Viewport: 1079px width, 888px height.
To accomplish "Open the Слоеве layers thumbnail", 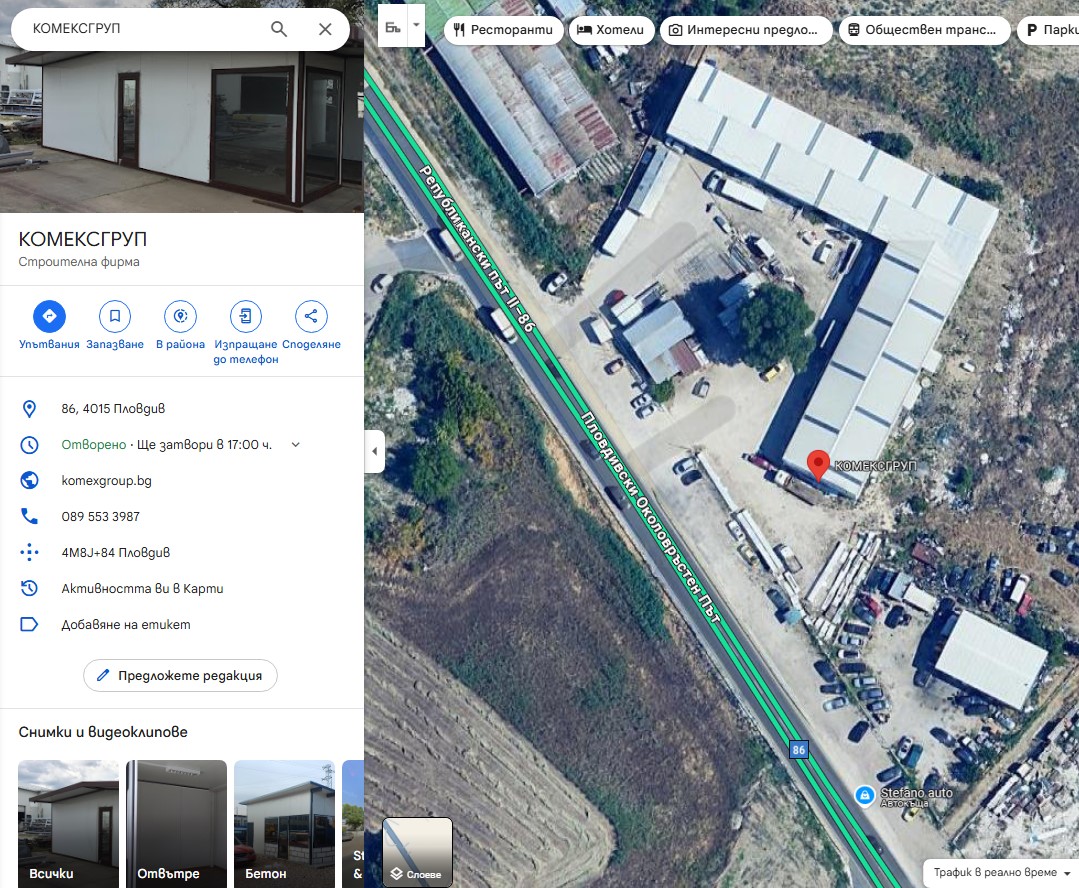I will [418, 852].
